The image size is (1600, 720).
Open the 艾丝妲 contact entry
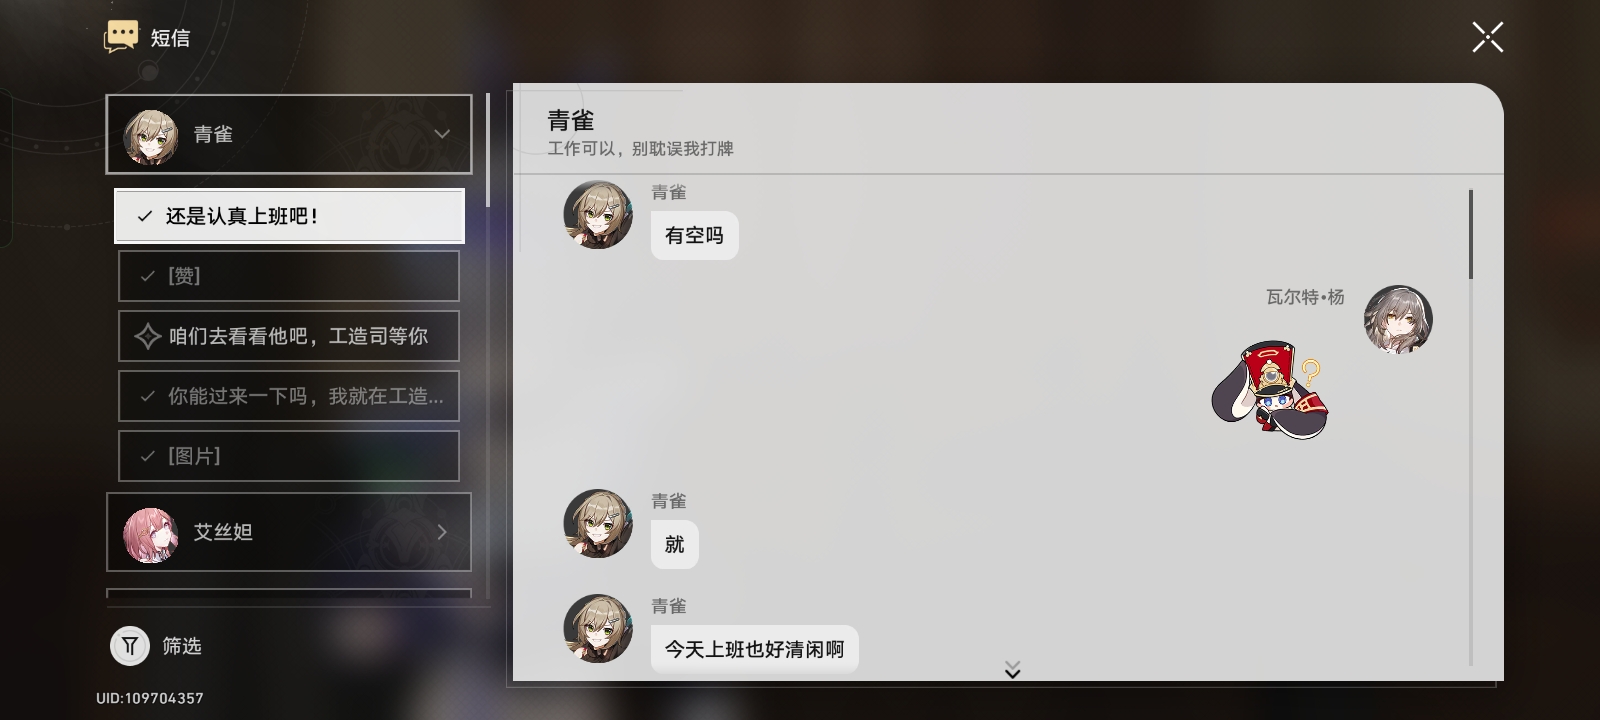click(289, 532)
